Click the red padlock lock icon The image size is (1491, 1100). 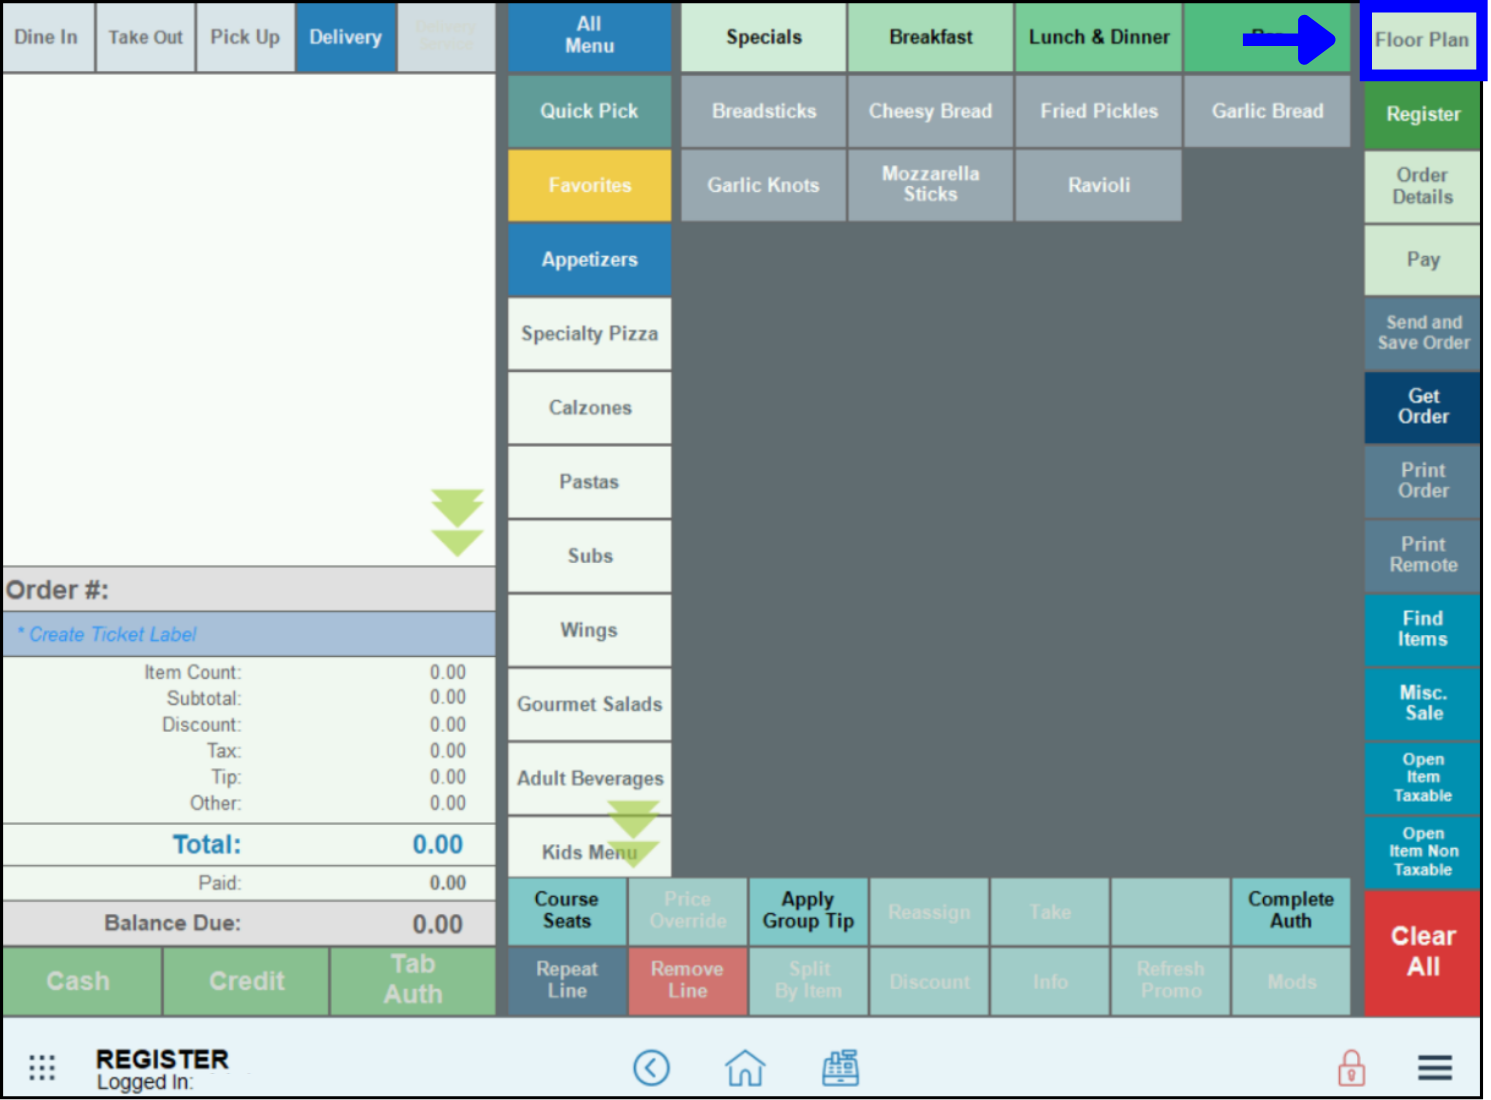pos(1351,1067)
